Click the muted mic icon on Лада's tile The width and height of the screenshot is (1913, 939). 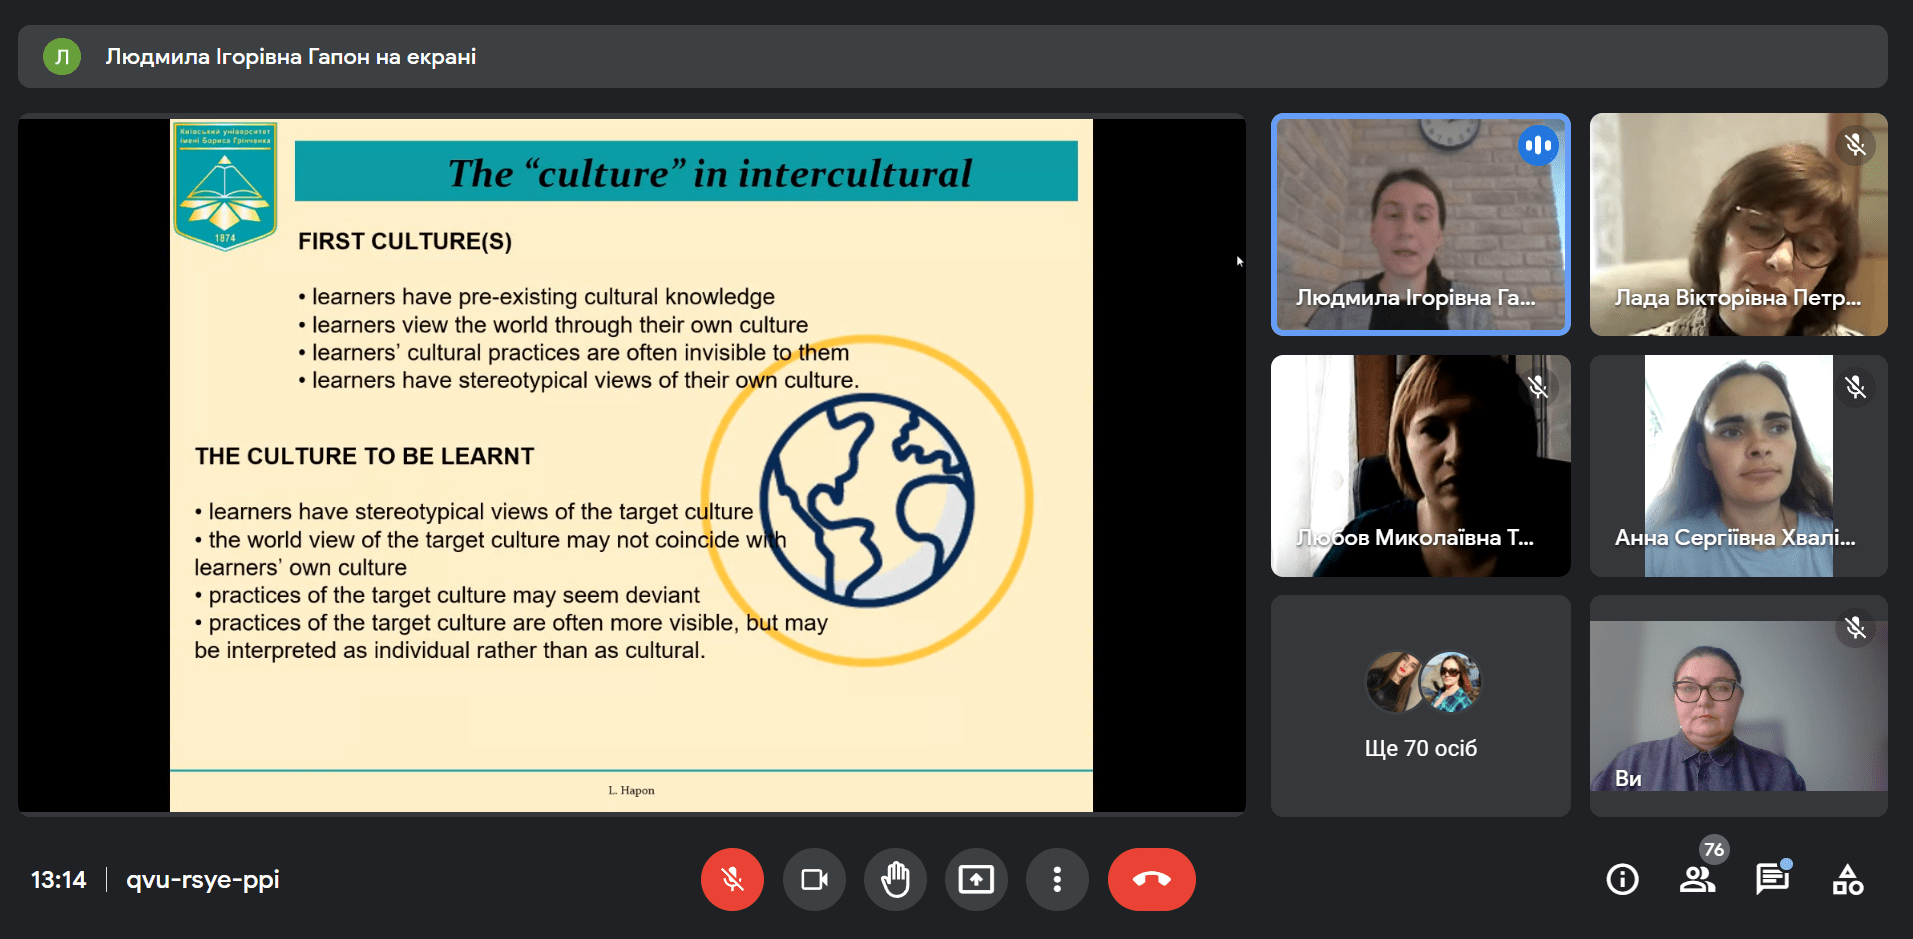(1855, 146)
